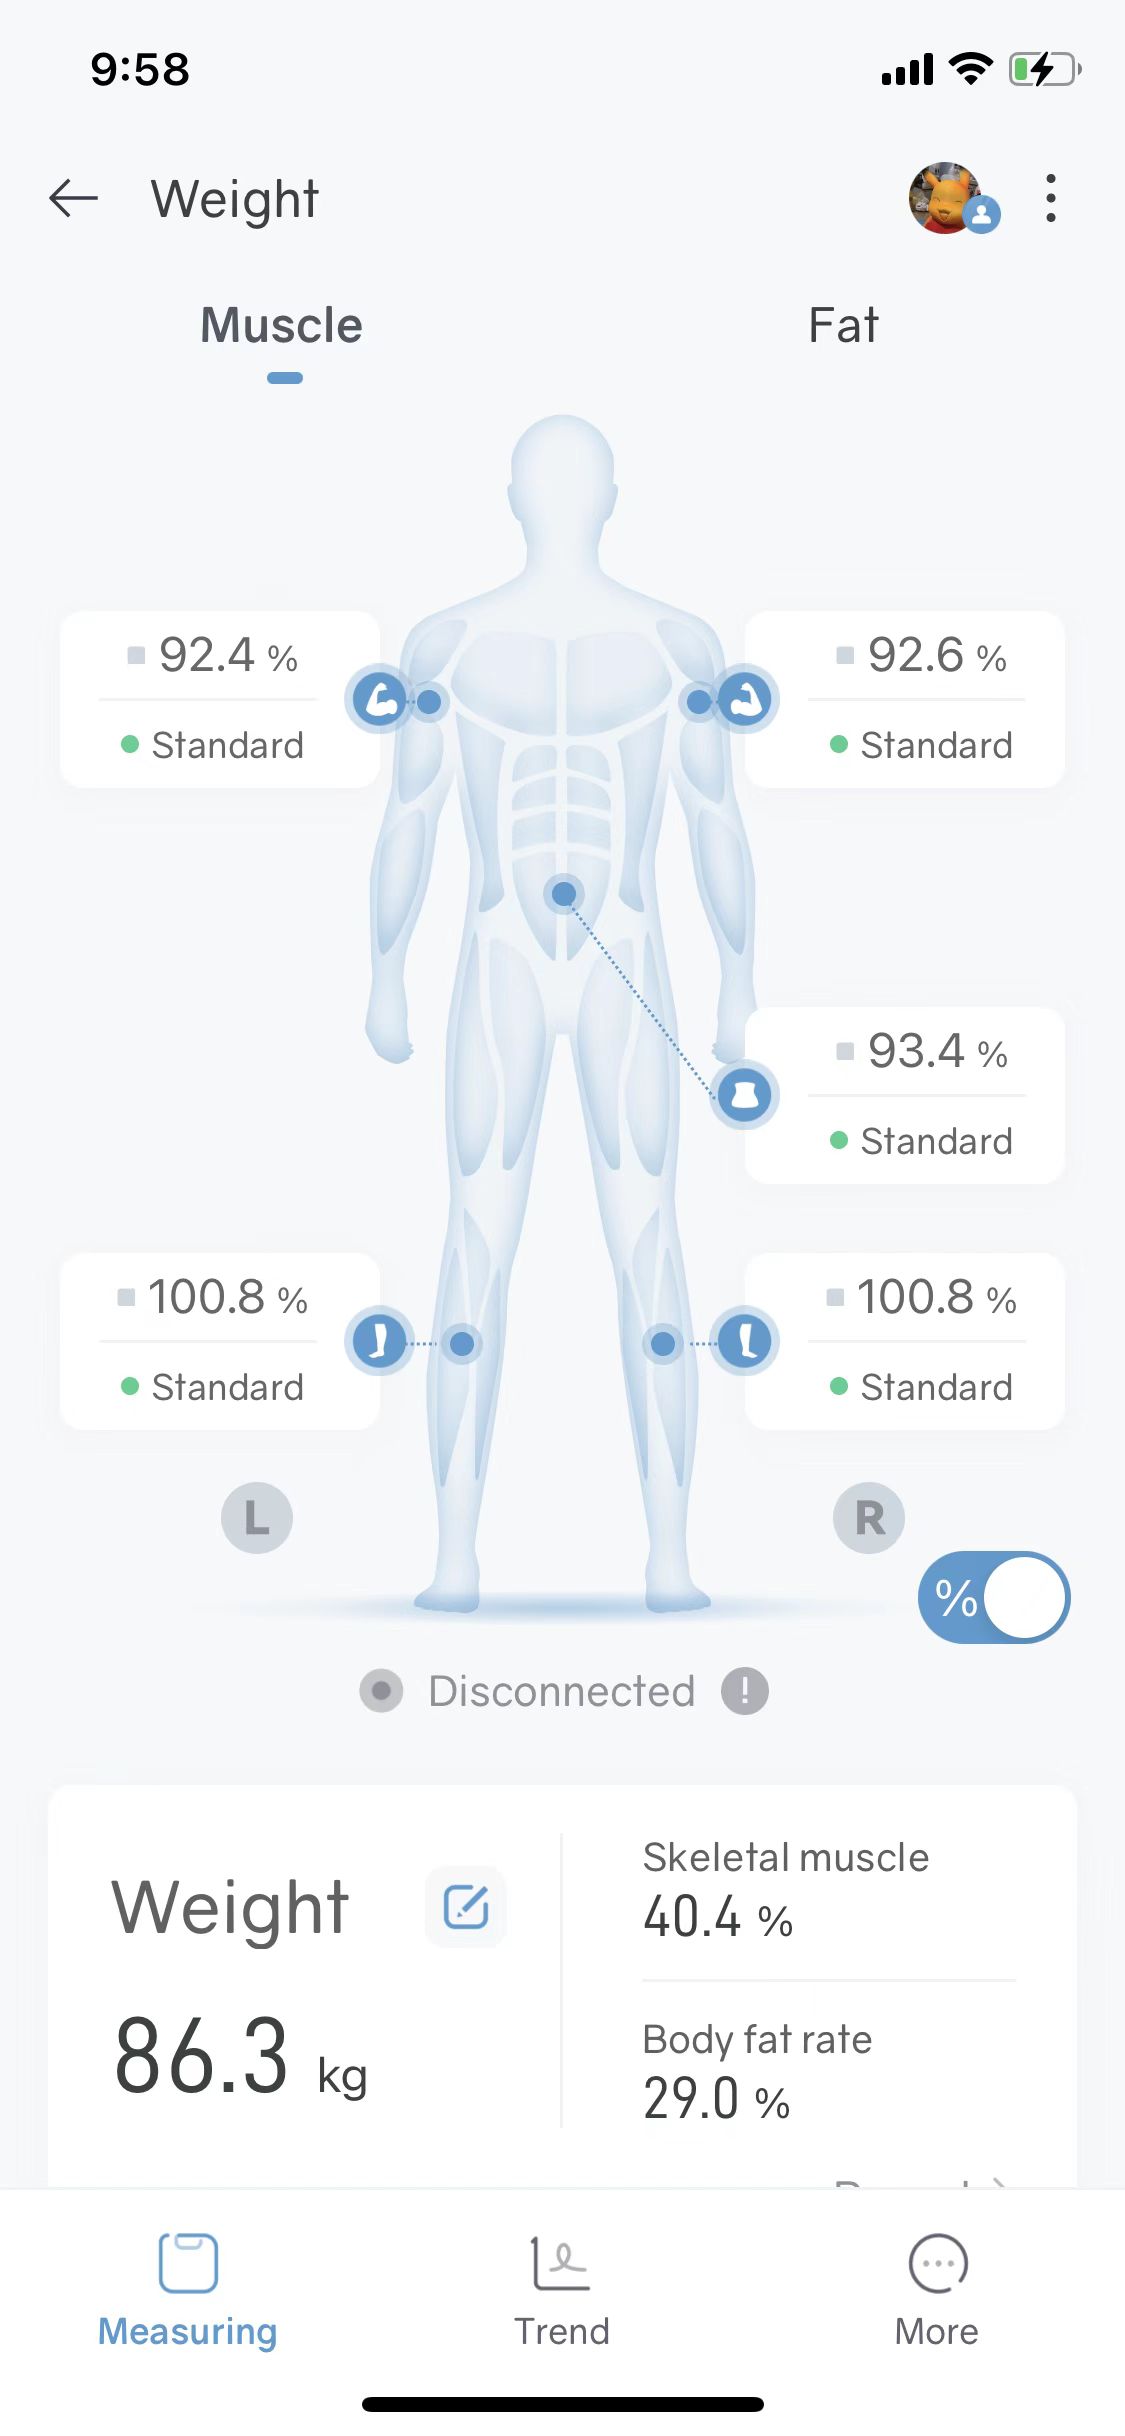The image size is (1125, 2436).
Task: Tap the left leg icon
Action: coord(379,1341)
